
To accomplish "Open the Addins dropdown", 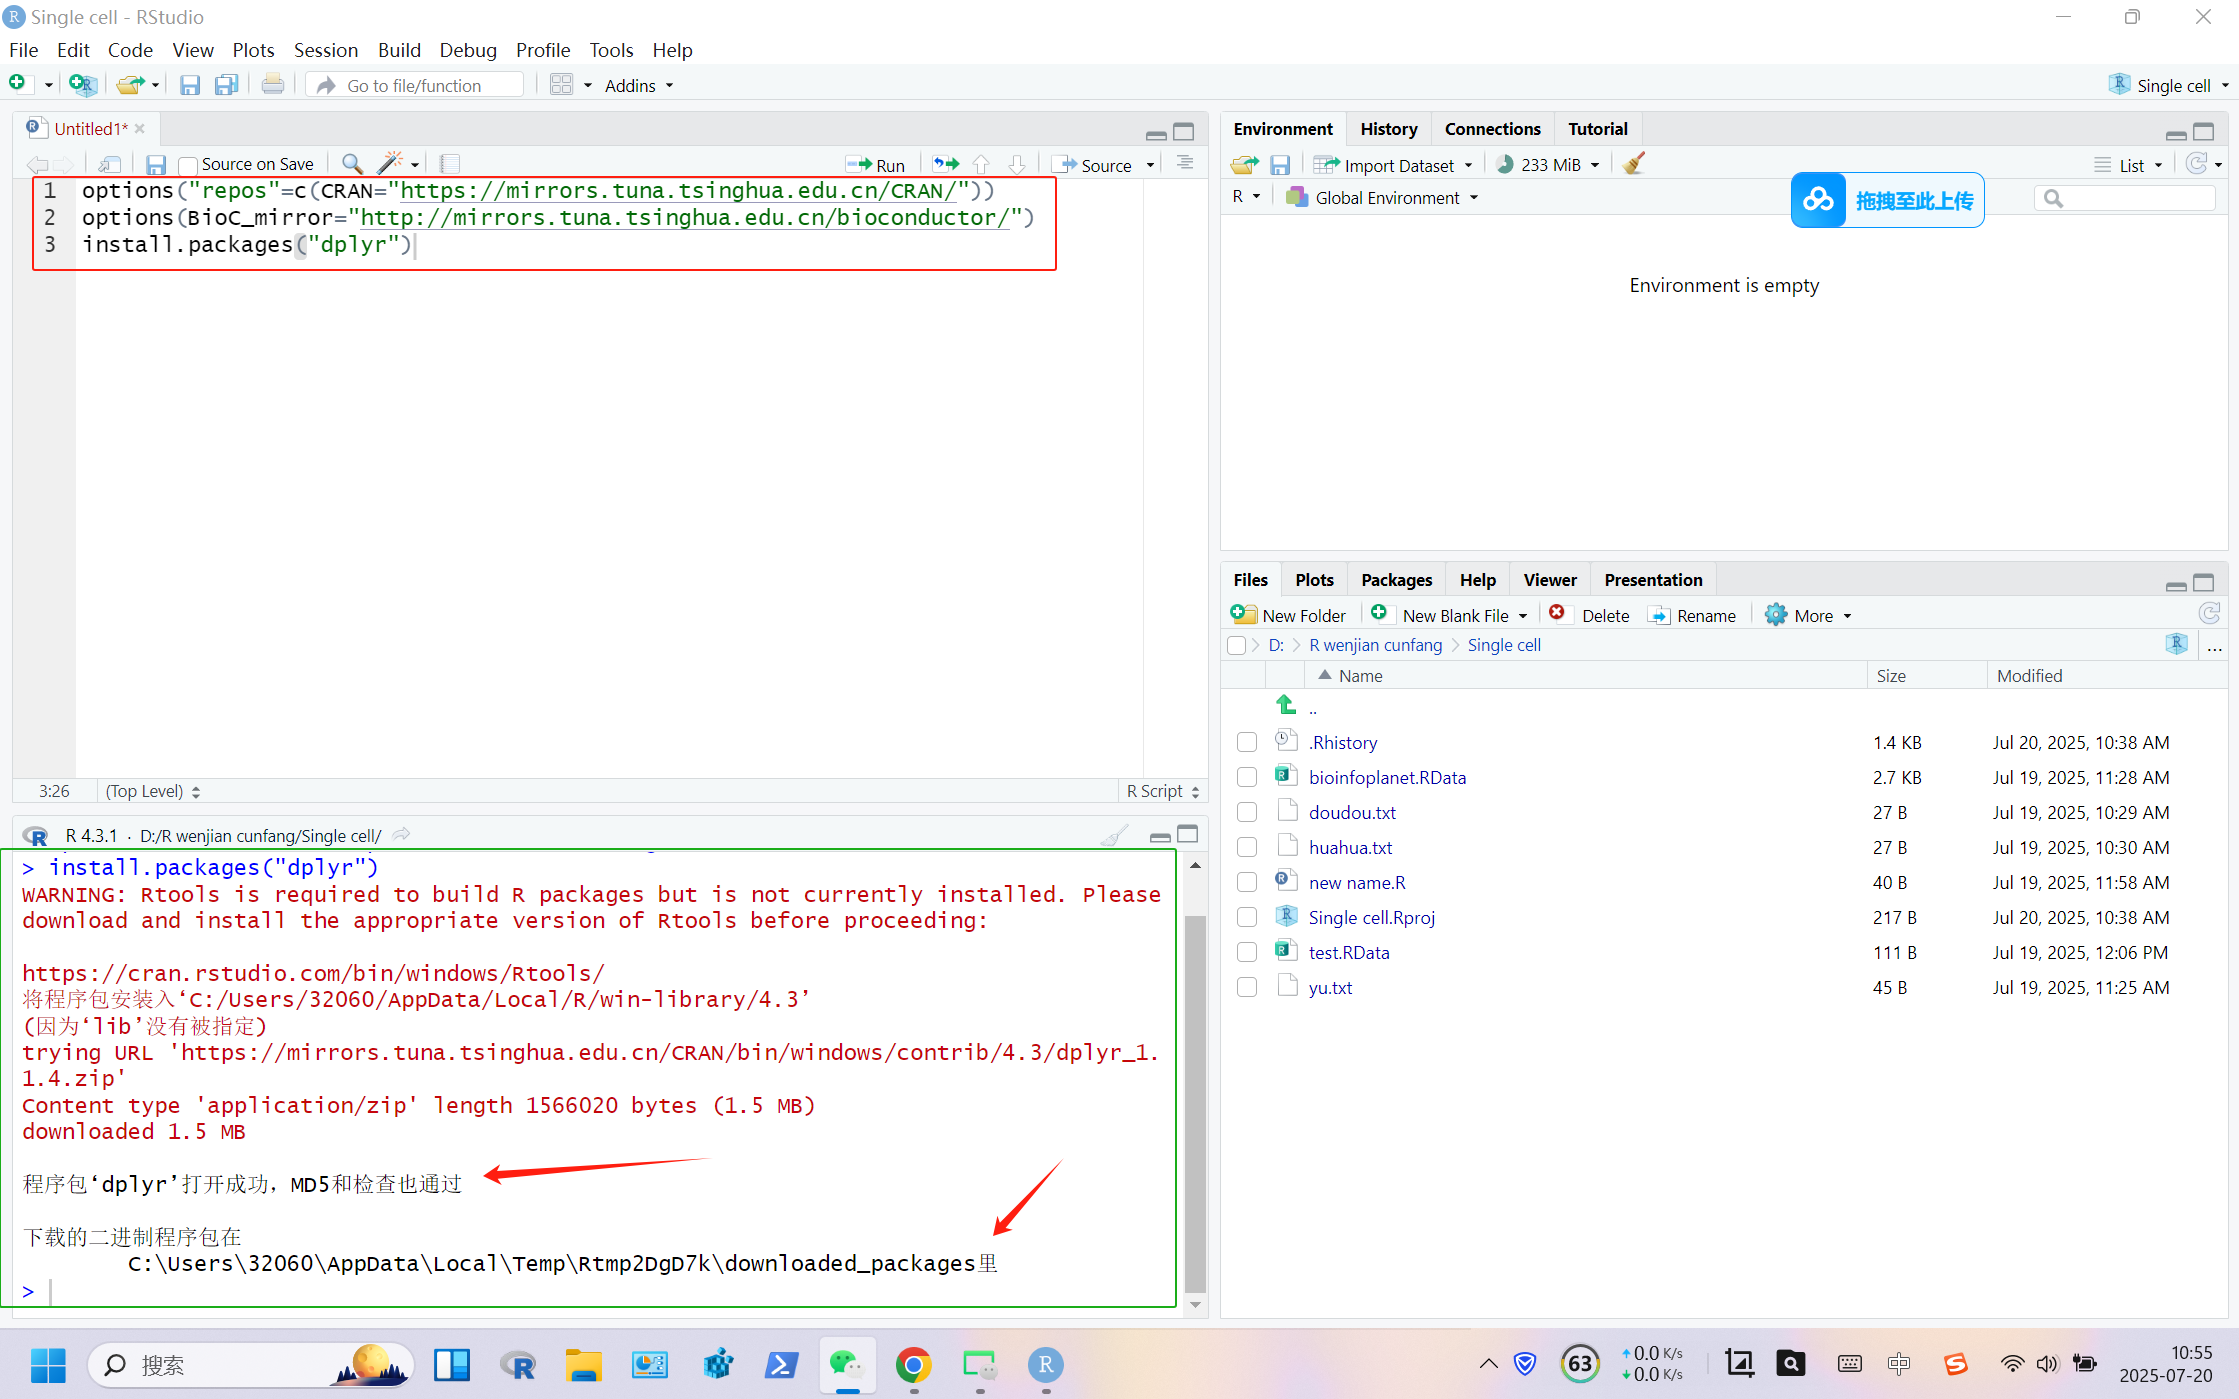I will [x=638, y=86].
